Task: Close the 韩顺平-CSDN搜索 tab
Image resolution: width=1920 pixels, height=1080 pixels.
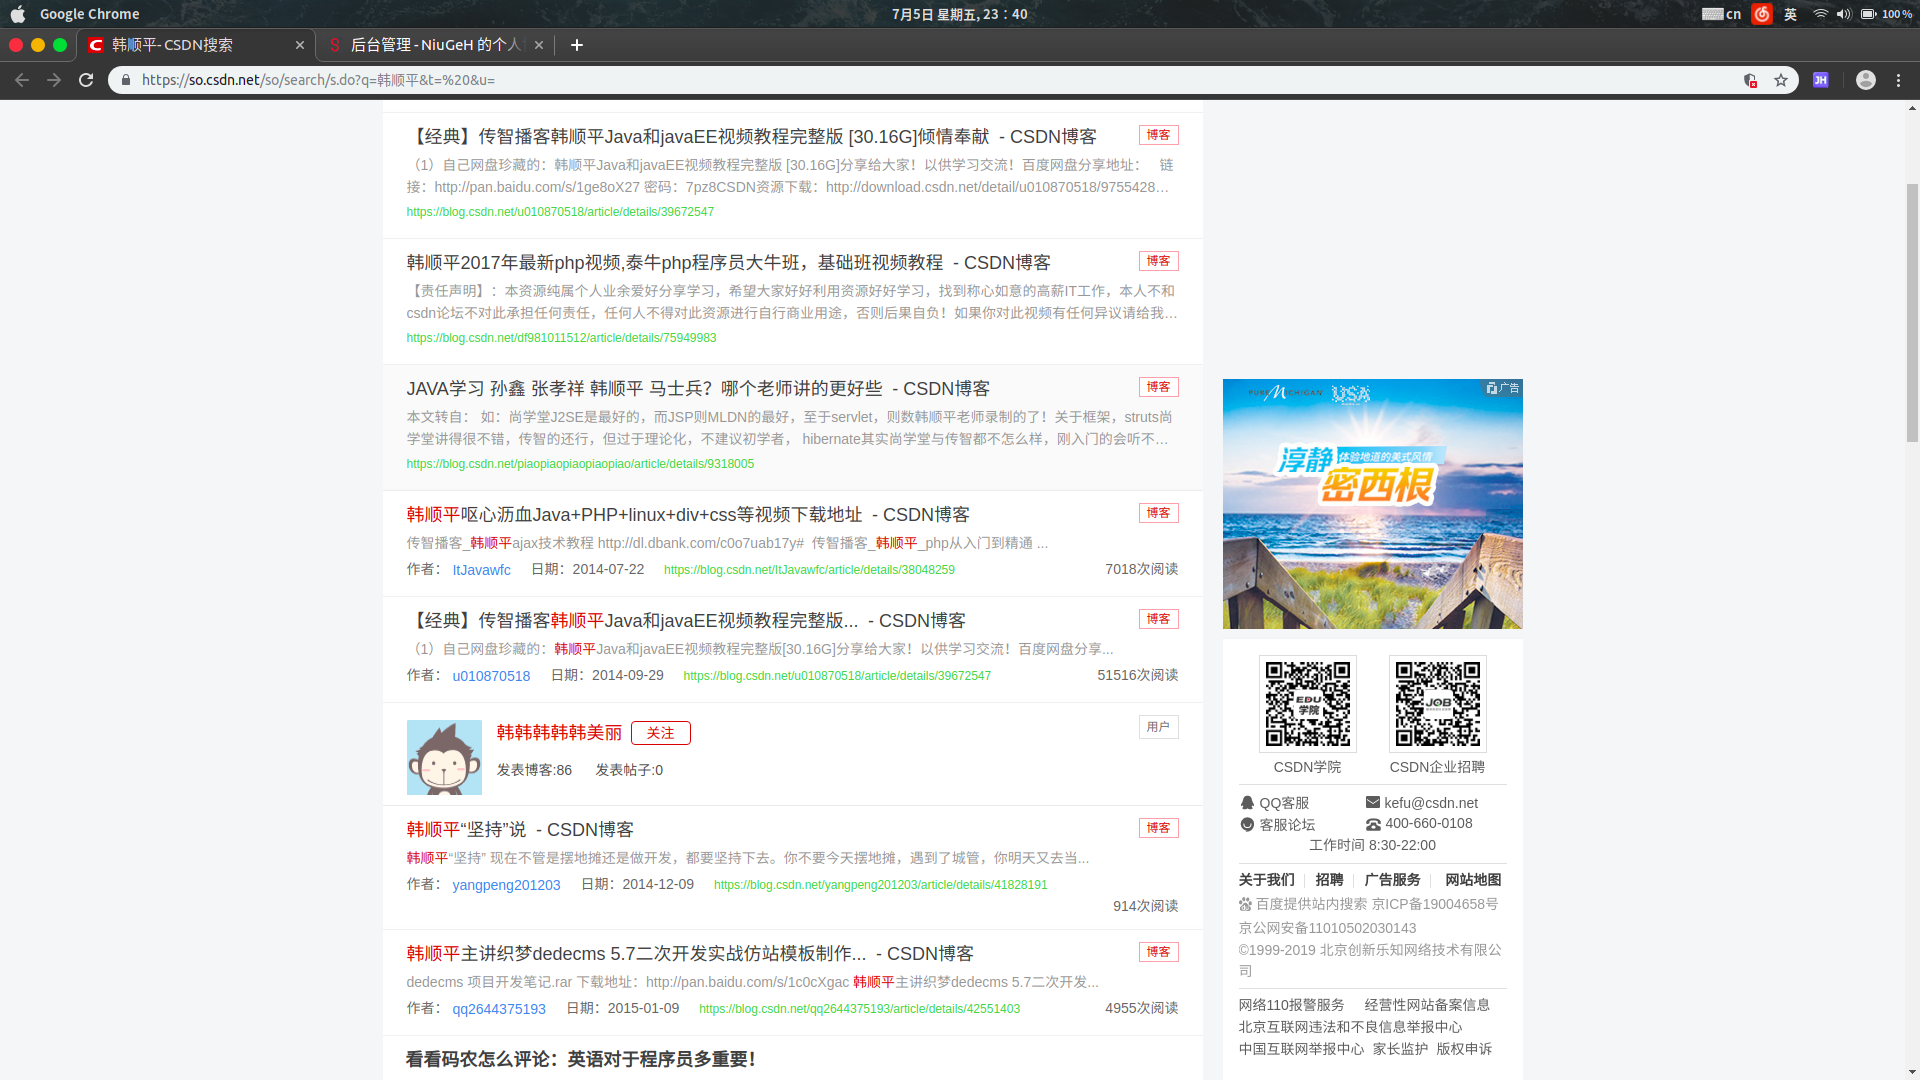Action: coord(300,45)
